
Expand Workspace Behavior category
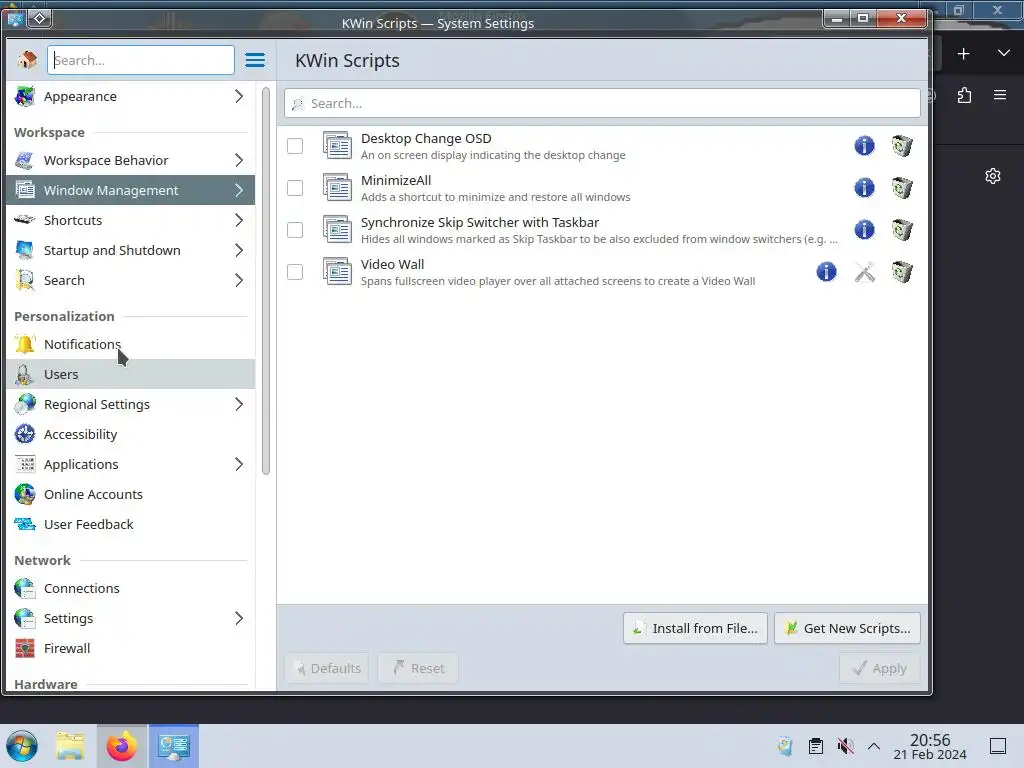239,160
